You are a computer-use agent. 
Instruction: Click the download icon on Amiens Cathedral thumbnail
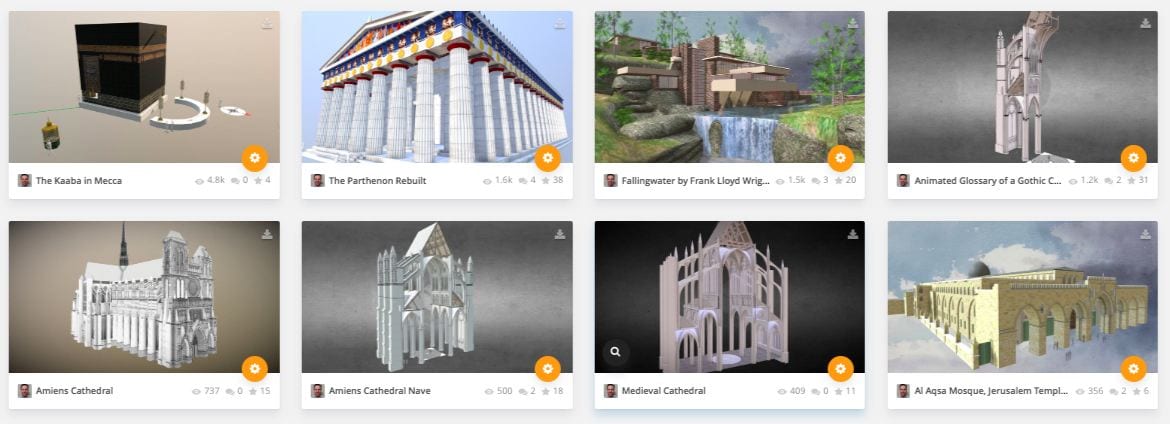[x=267, y=234]
